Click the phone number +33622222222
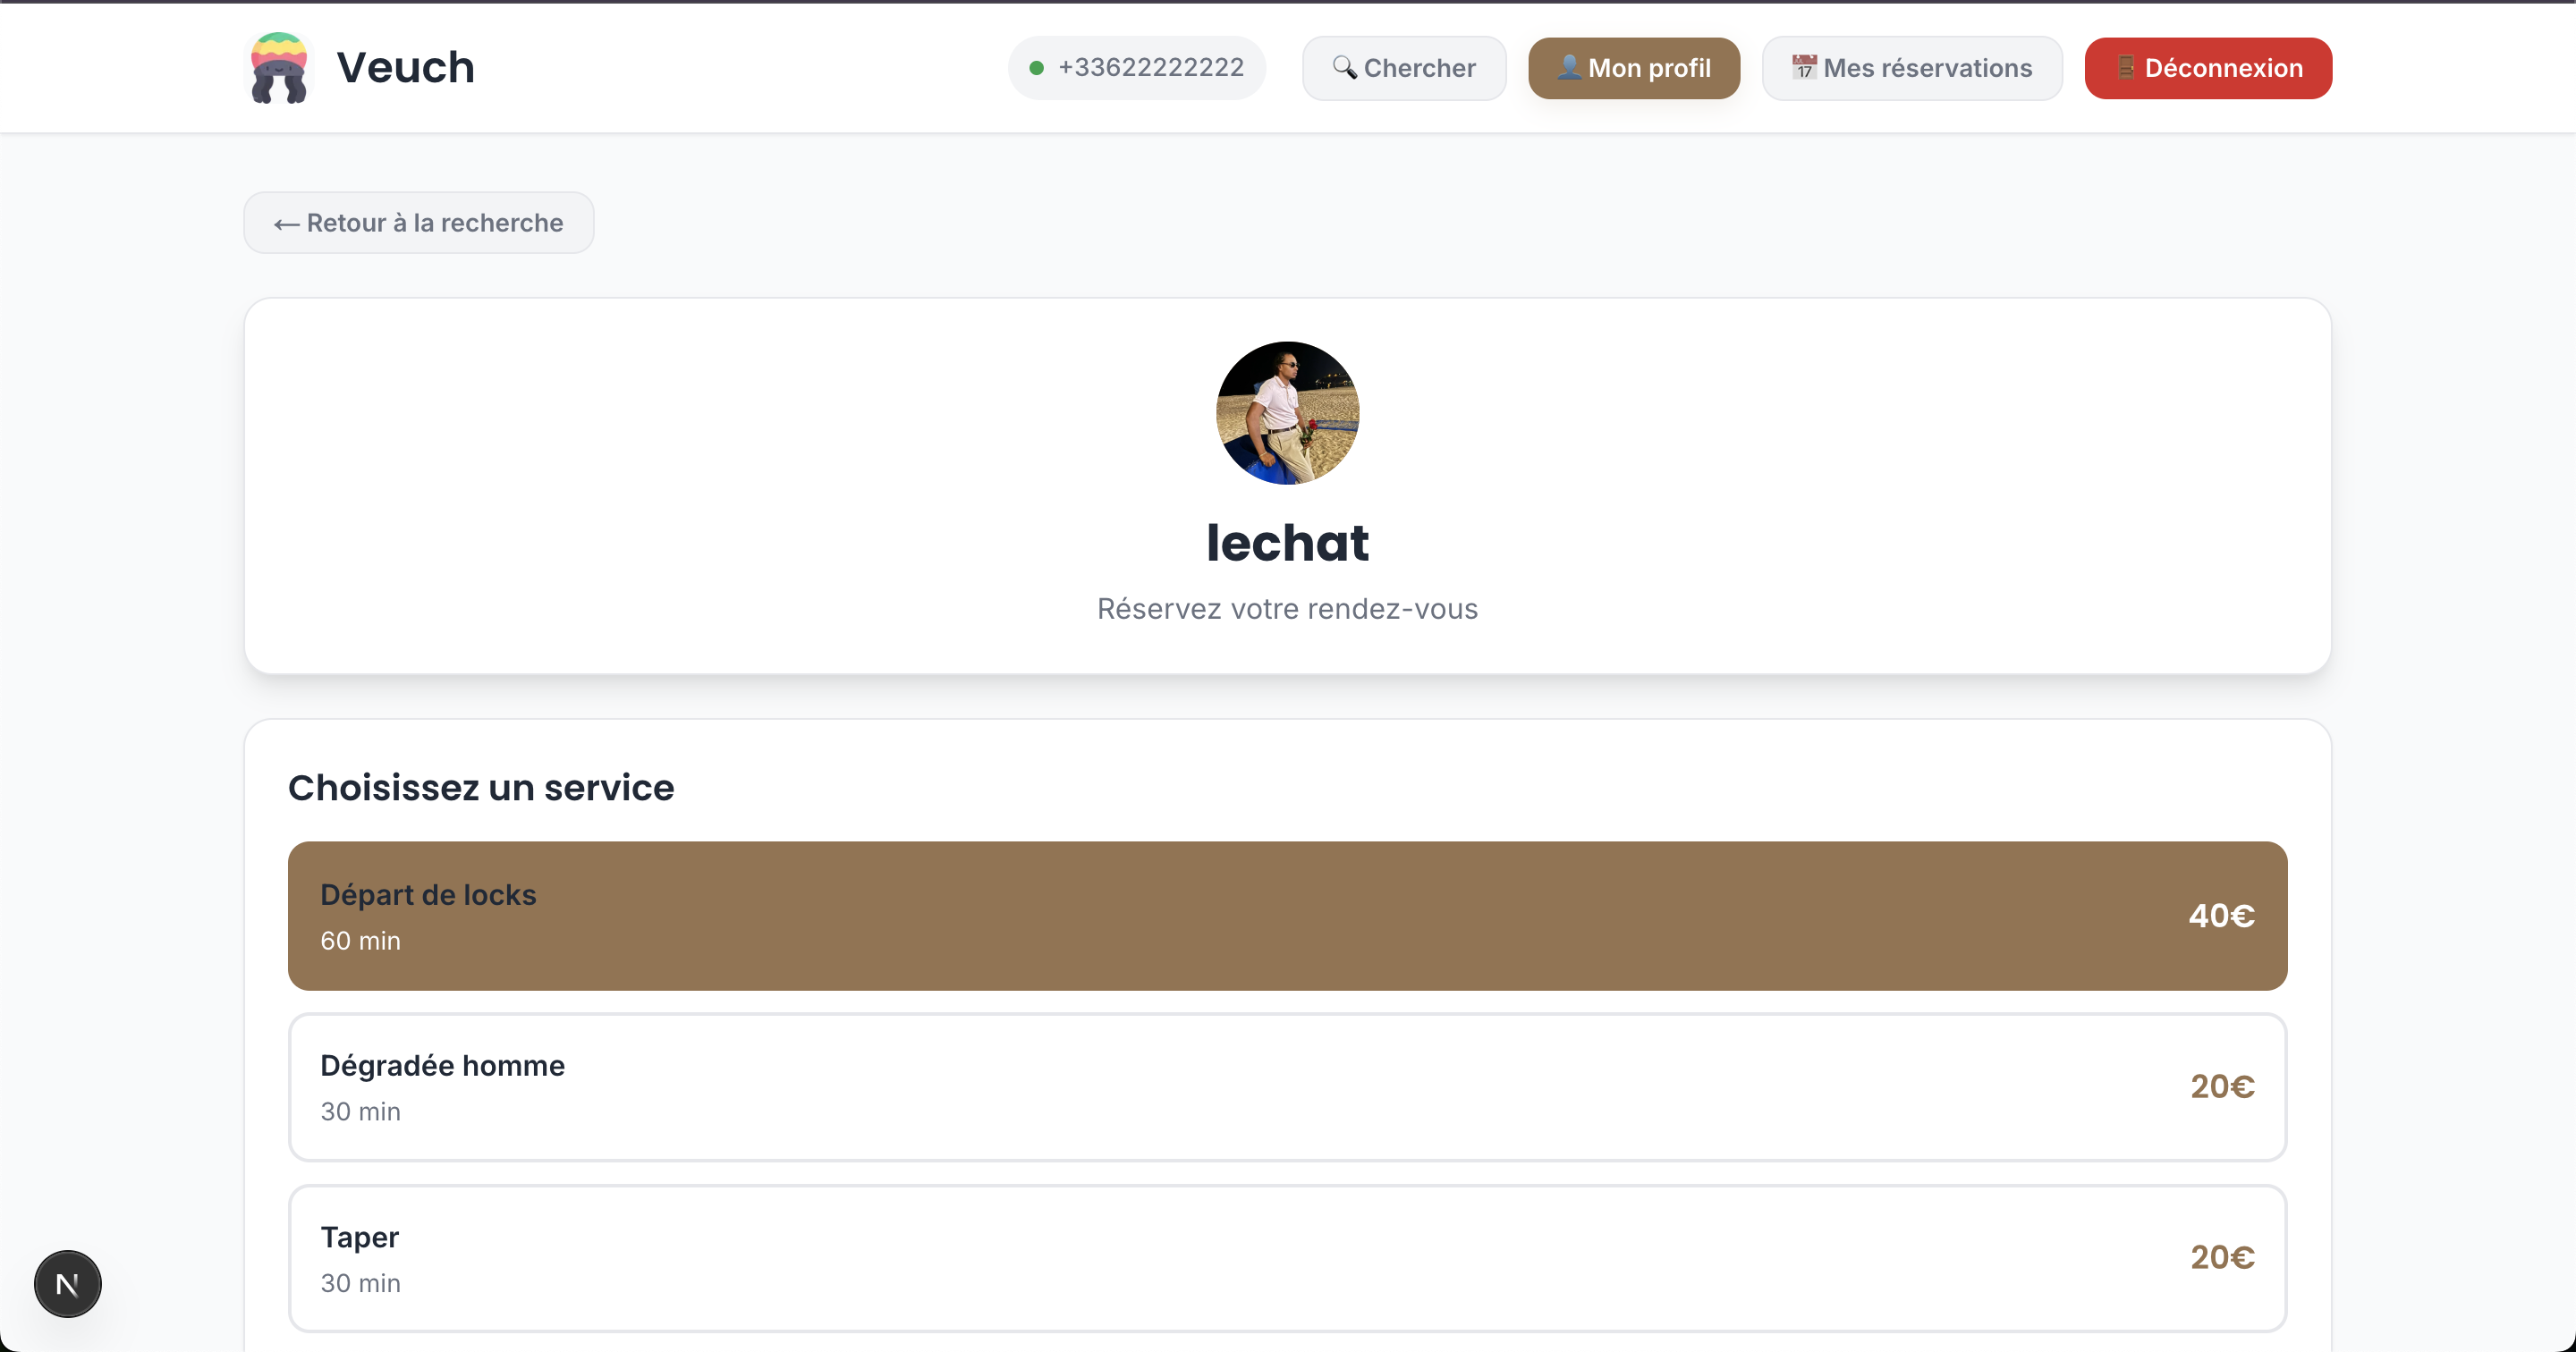The image size is (2576, 1352). 1150,67
